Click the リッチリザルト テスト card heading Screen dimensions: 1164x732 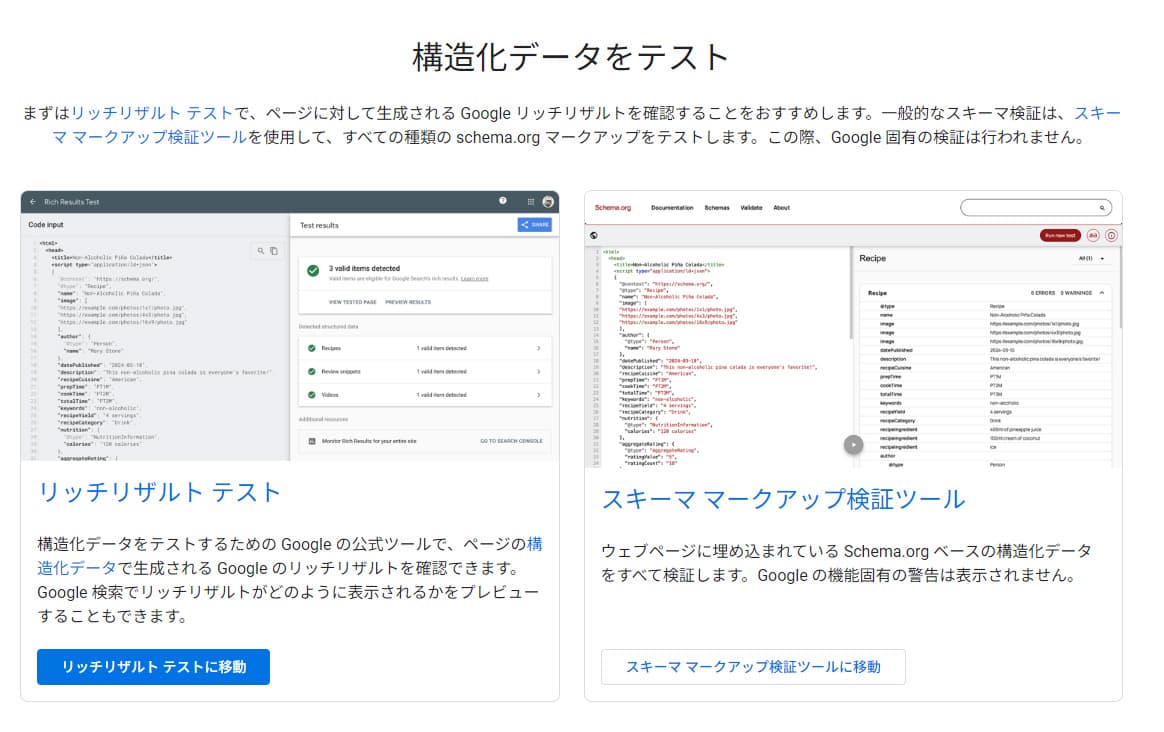pyautogui.click(x=159, y=492)
